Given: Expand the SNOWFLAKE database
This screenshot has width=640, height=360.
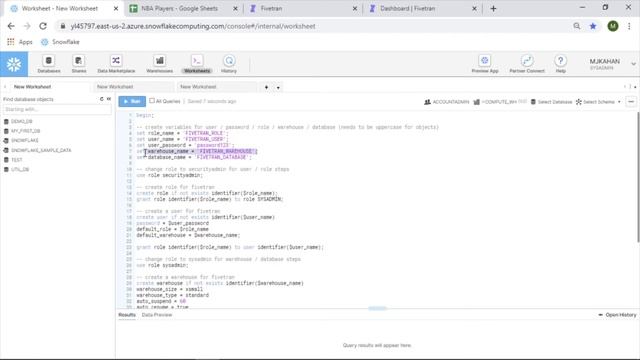Looking at the screenshot, I should (21, 140).
